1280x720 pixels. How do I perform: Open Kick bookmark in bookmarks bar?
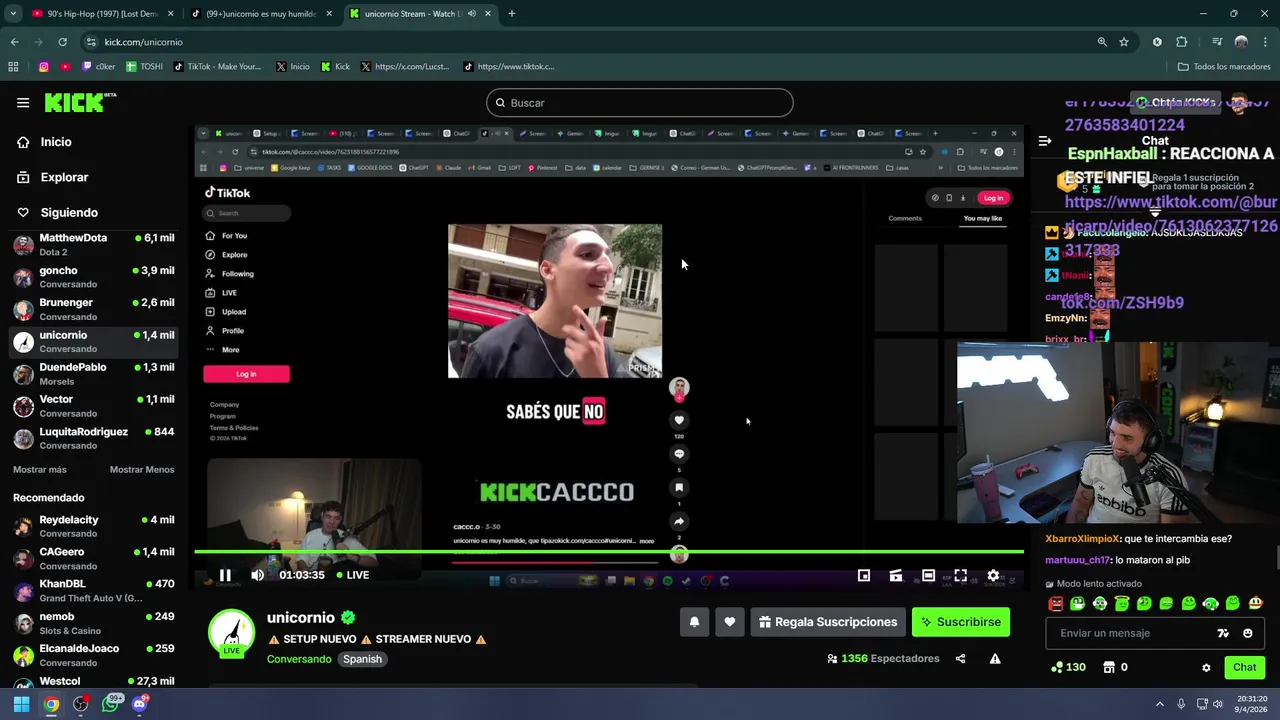point(336,67)
